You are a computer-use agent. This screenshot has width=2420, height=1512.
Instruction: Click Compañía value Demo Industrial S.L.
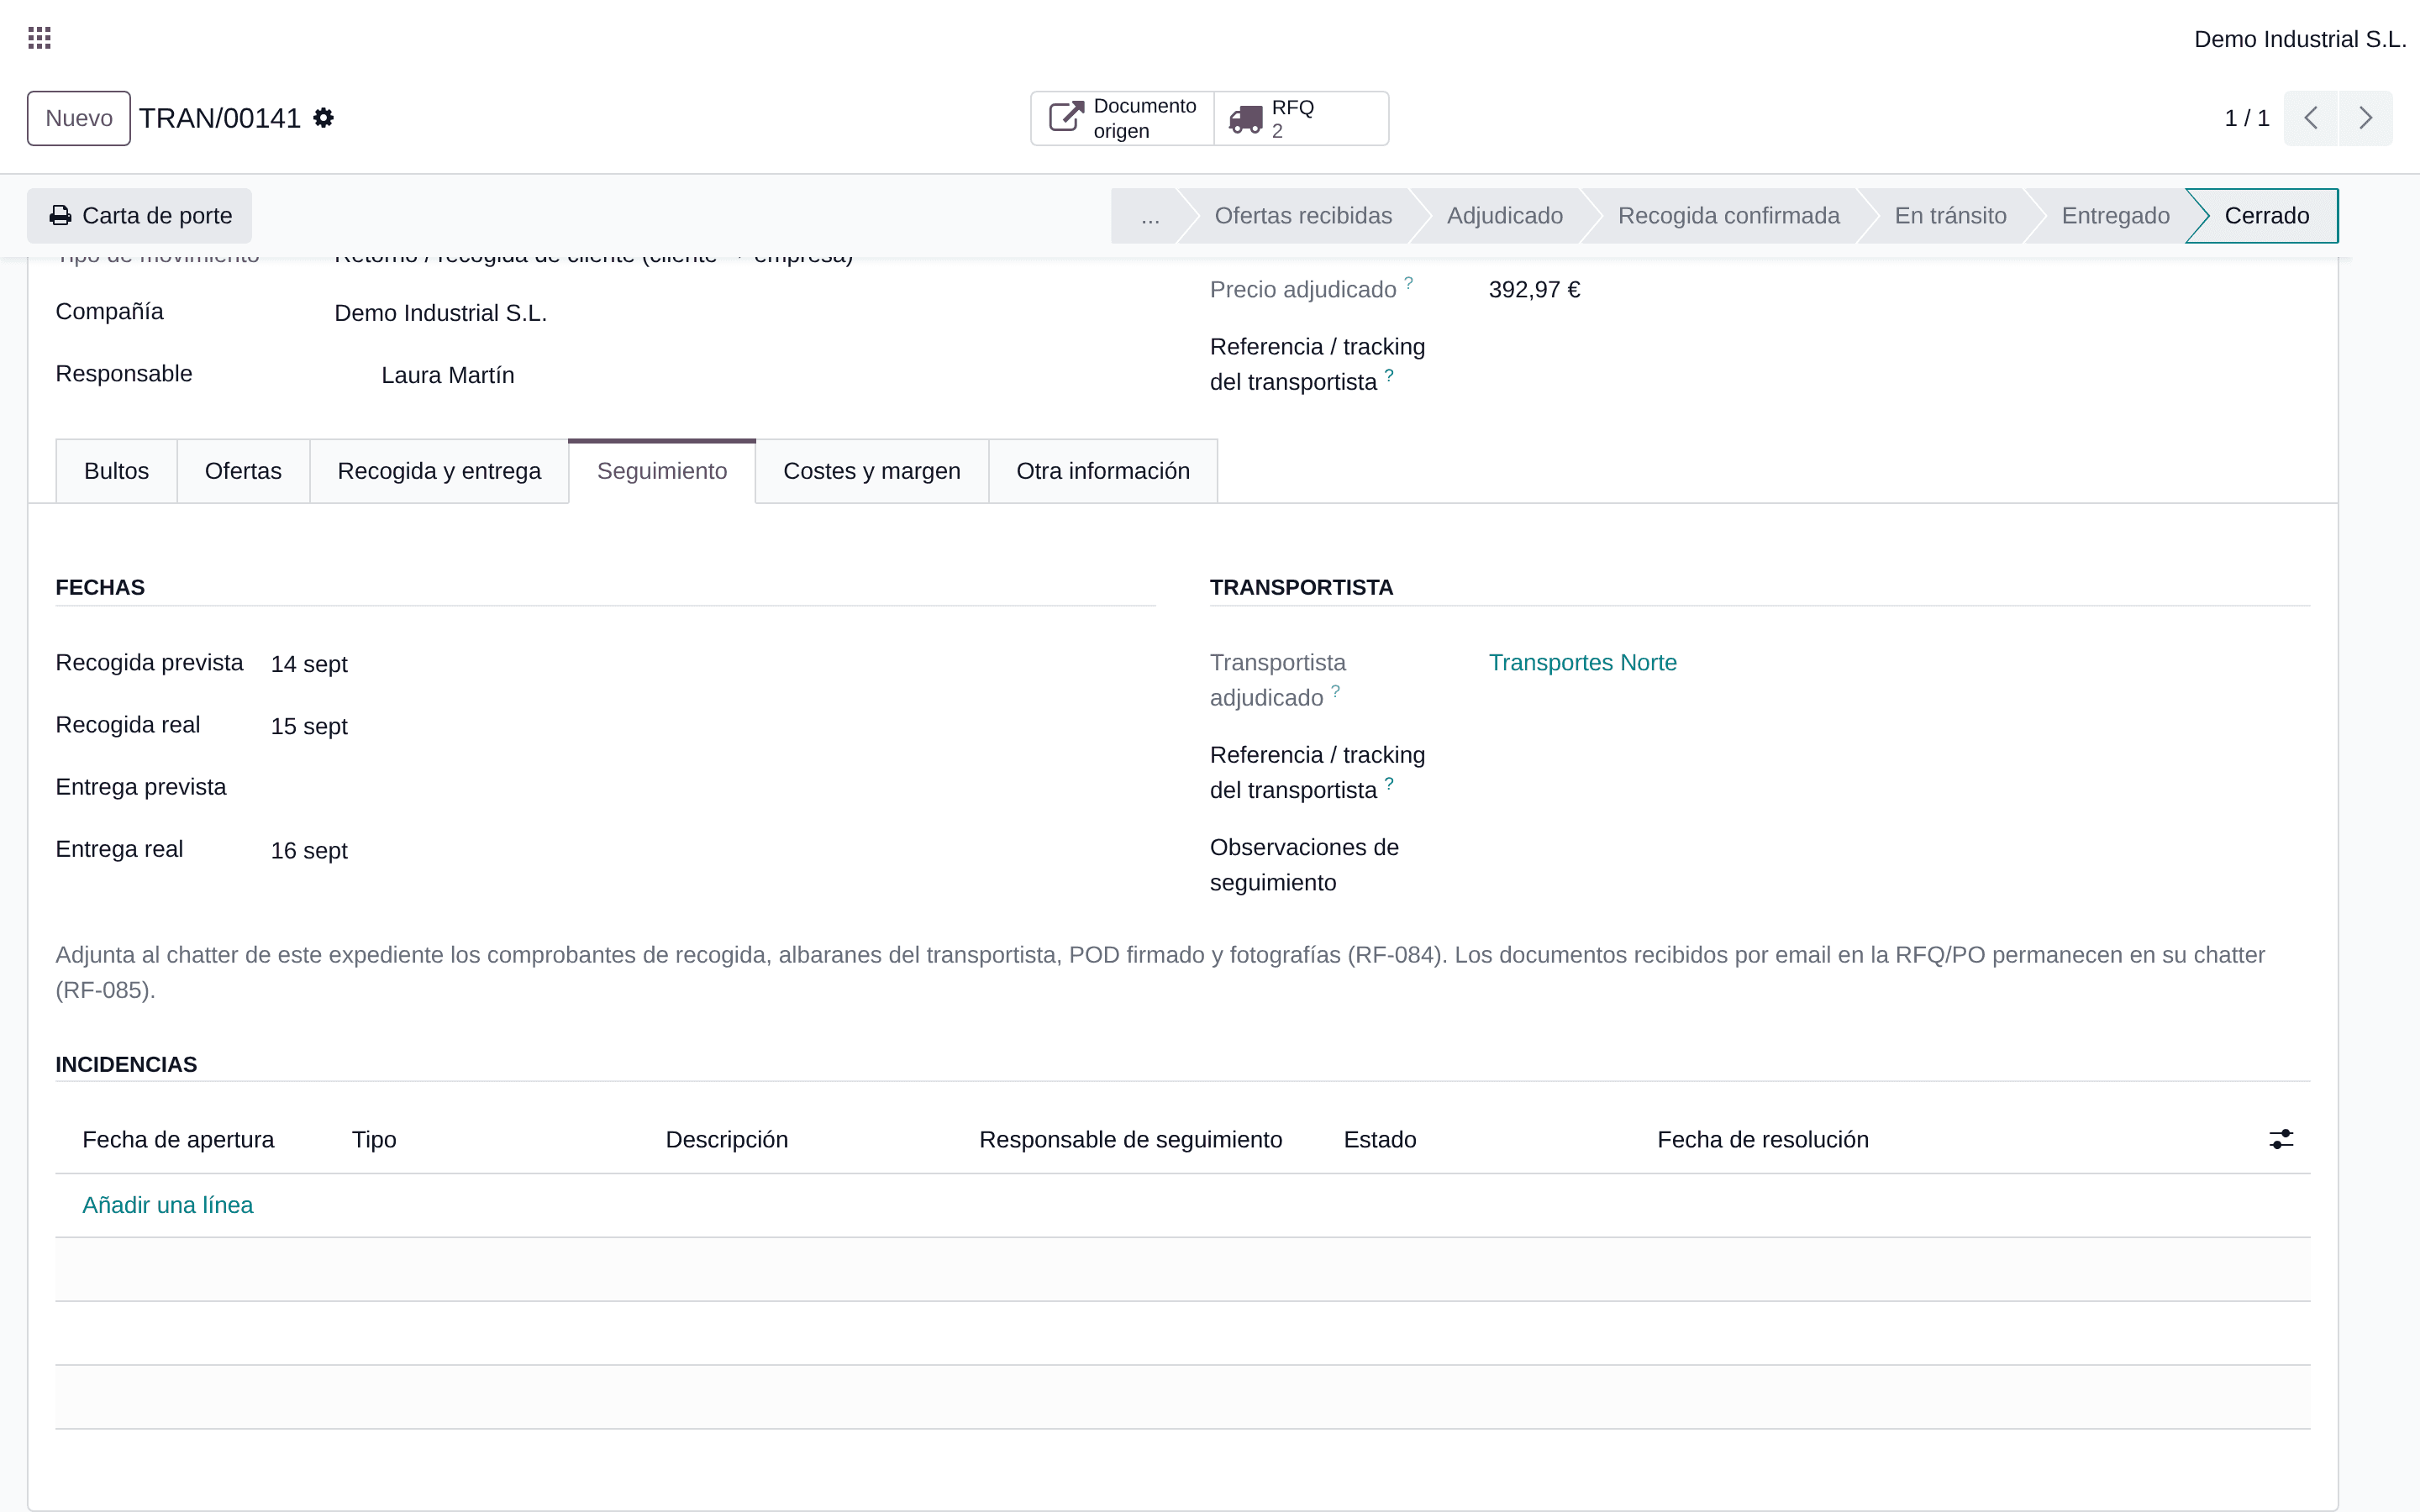click(440, 313)
